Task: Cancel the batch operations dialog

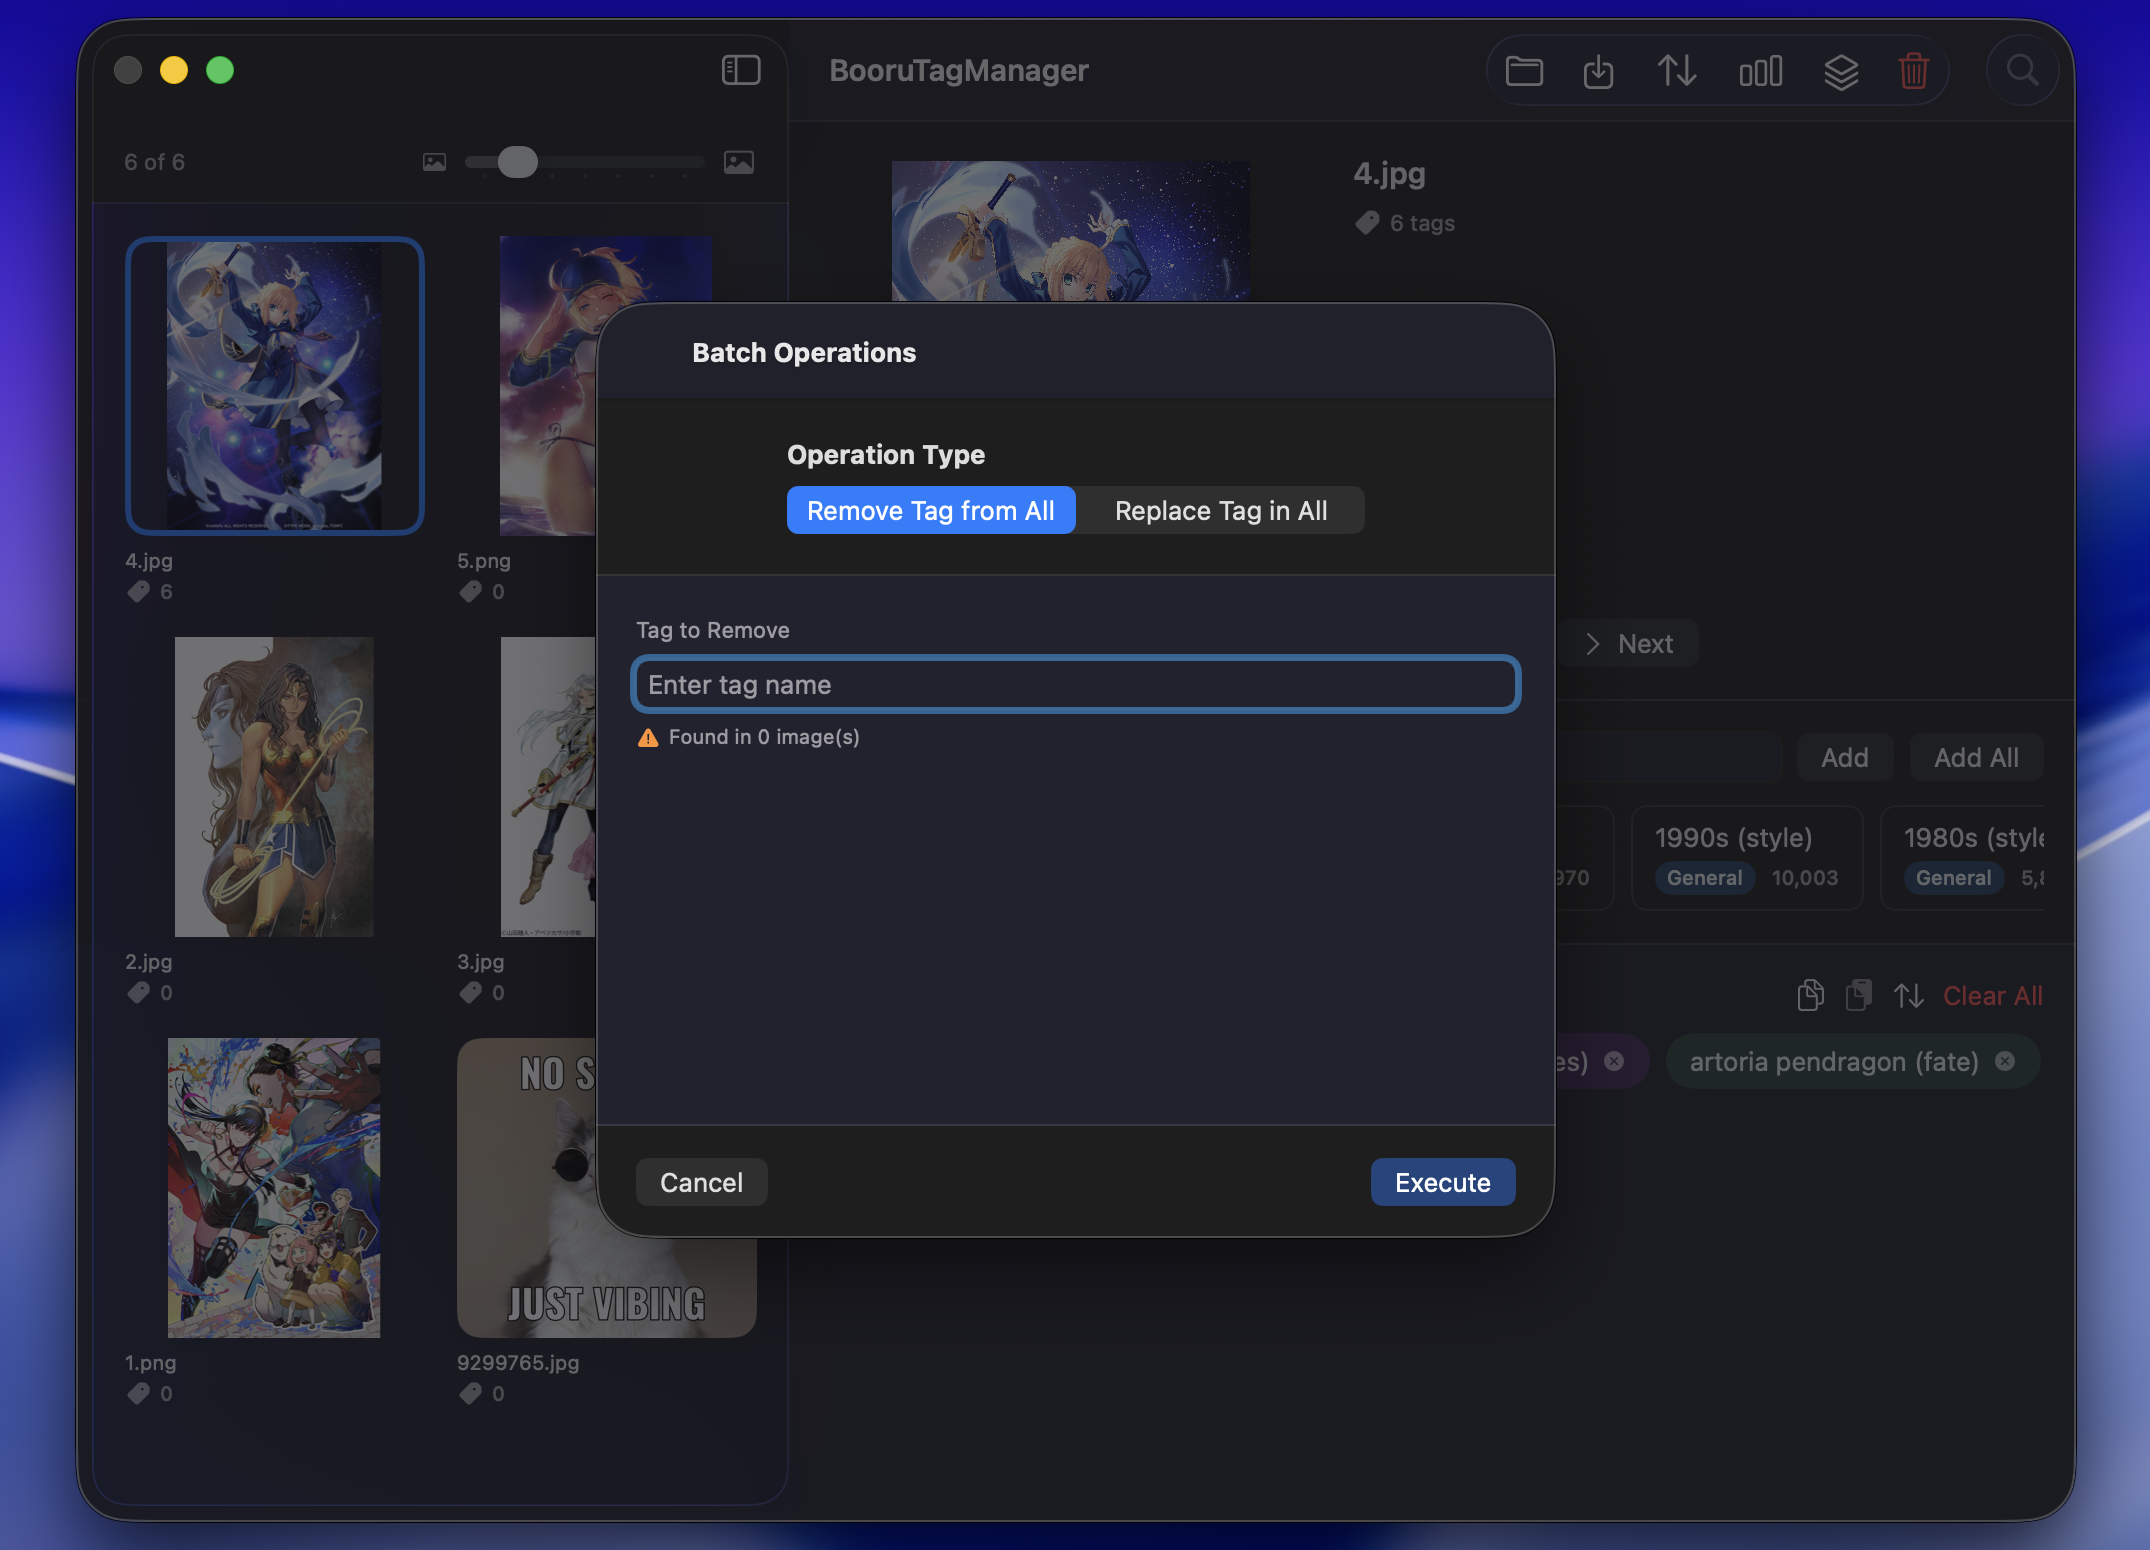Action: tap(701, 1182)
